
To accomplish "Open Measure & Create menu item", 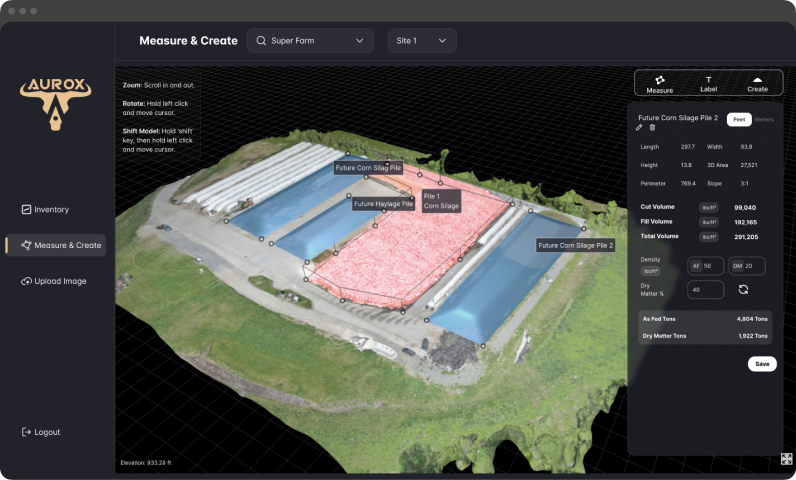I will tap(56, 245).
